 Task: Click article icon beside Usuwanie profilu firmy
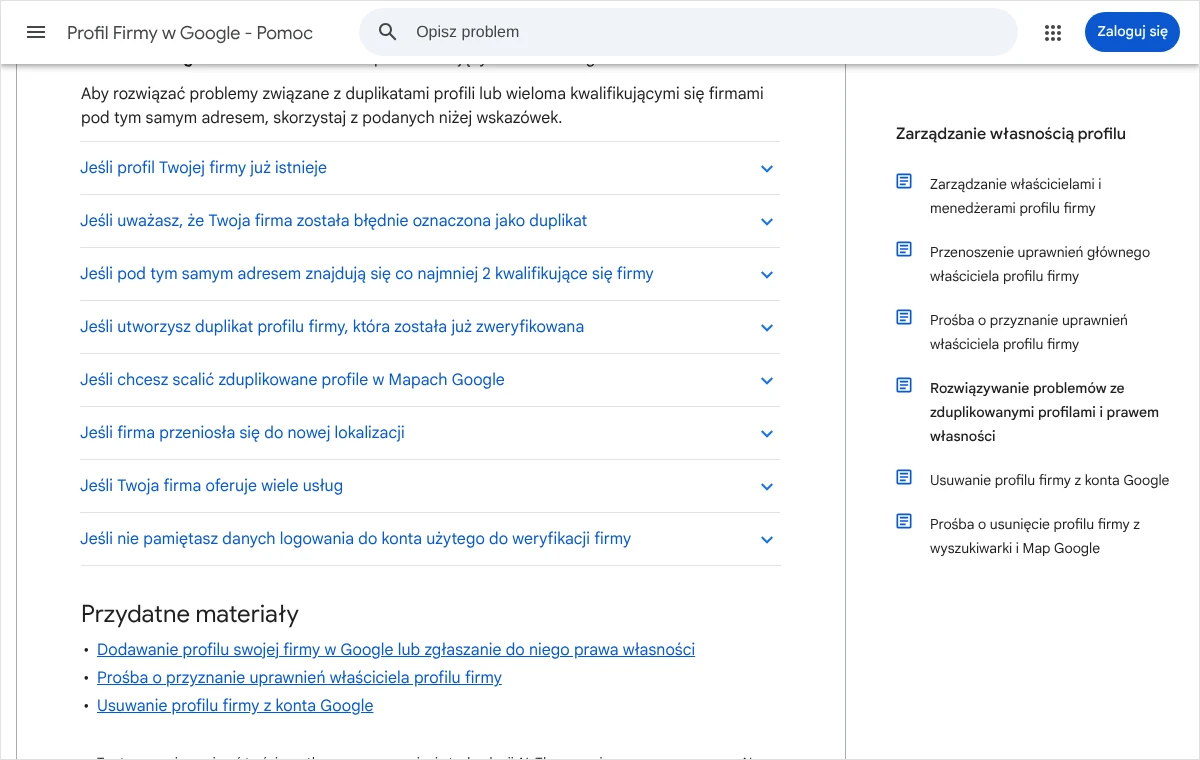click(x=904, y=477)
